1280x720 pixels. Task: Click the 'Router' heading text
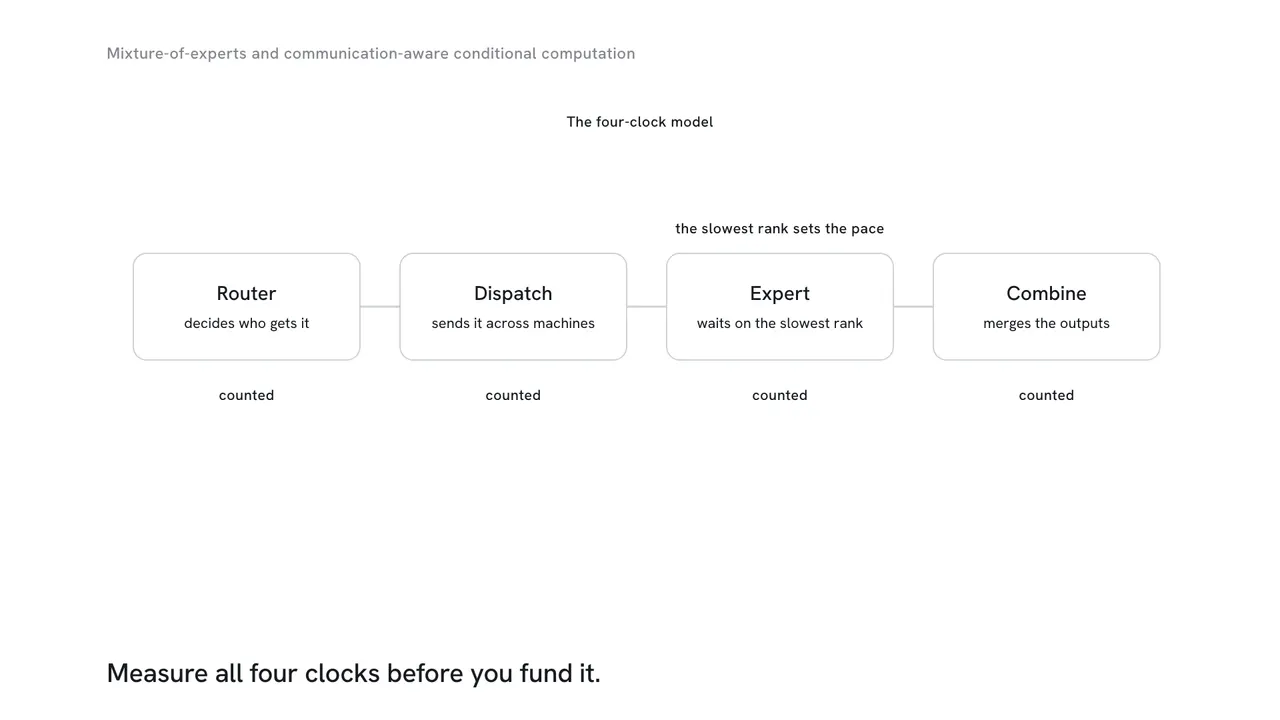tap(246, 294)
